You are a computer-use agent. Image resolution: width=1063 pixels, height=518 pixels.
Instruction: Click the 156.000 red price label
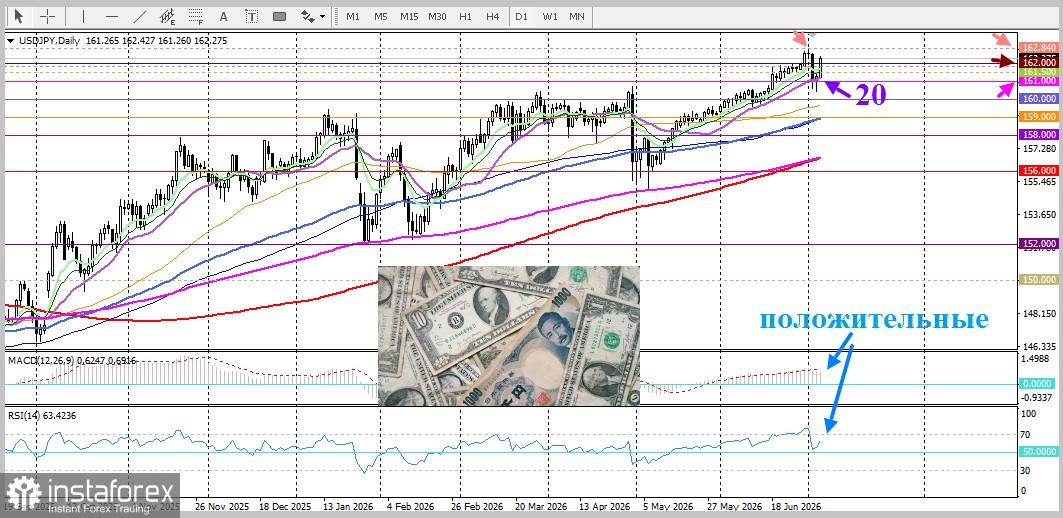(x=1038, y=171)
